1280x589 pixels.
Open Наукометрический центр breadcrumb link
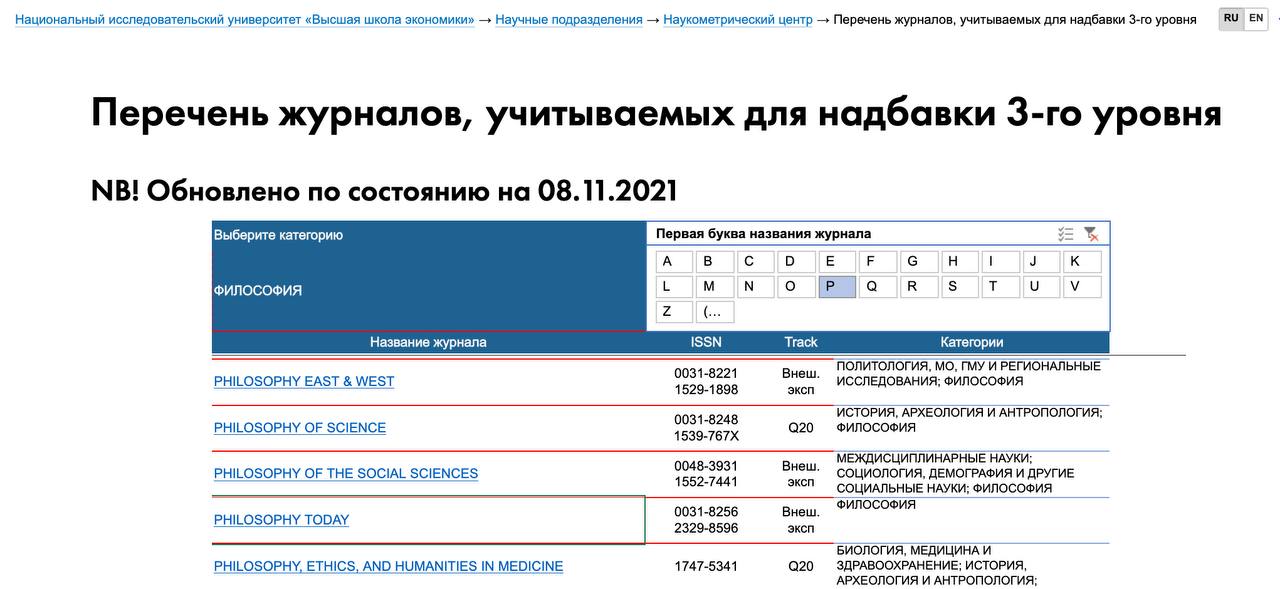click(x=738, y=20)
